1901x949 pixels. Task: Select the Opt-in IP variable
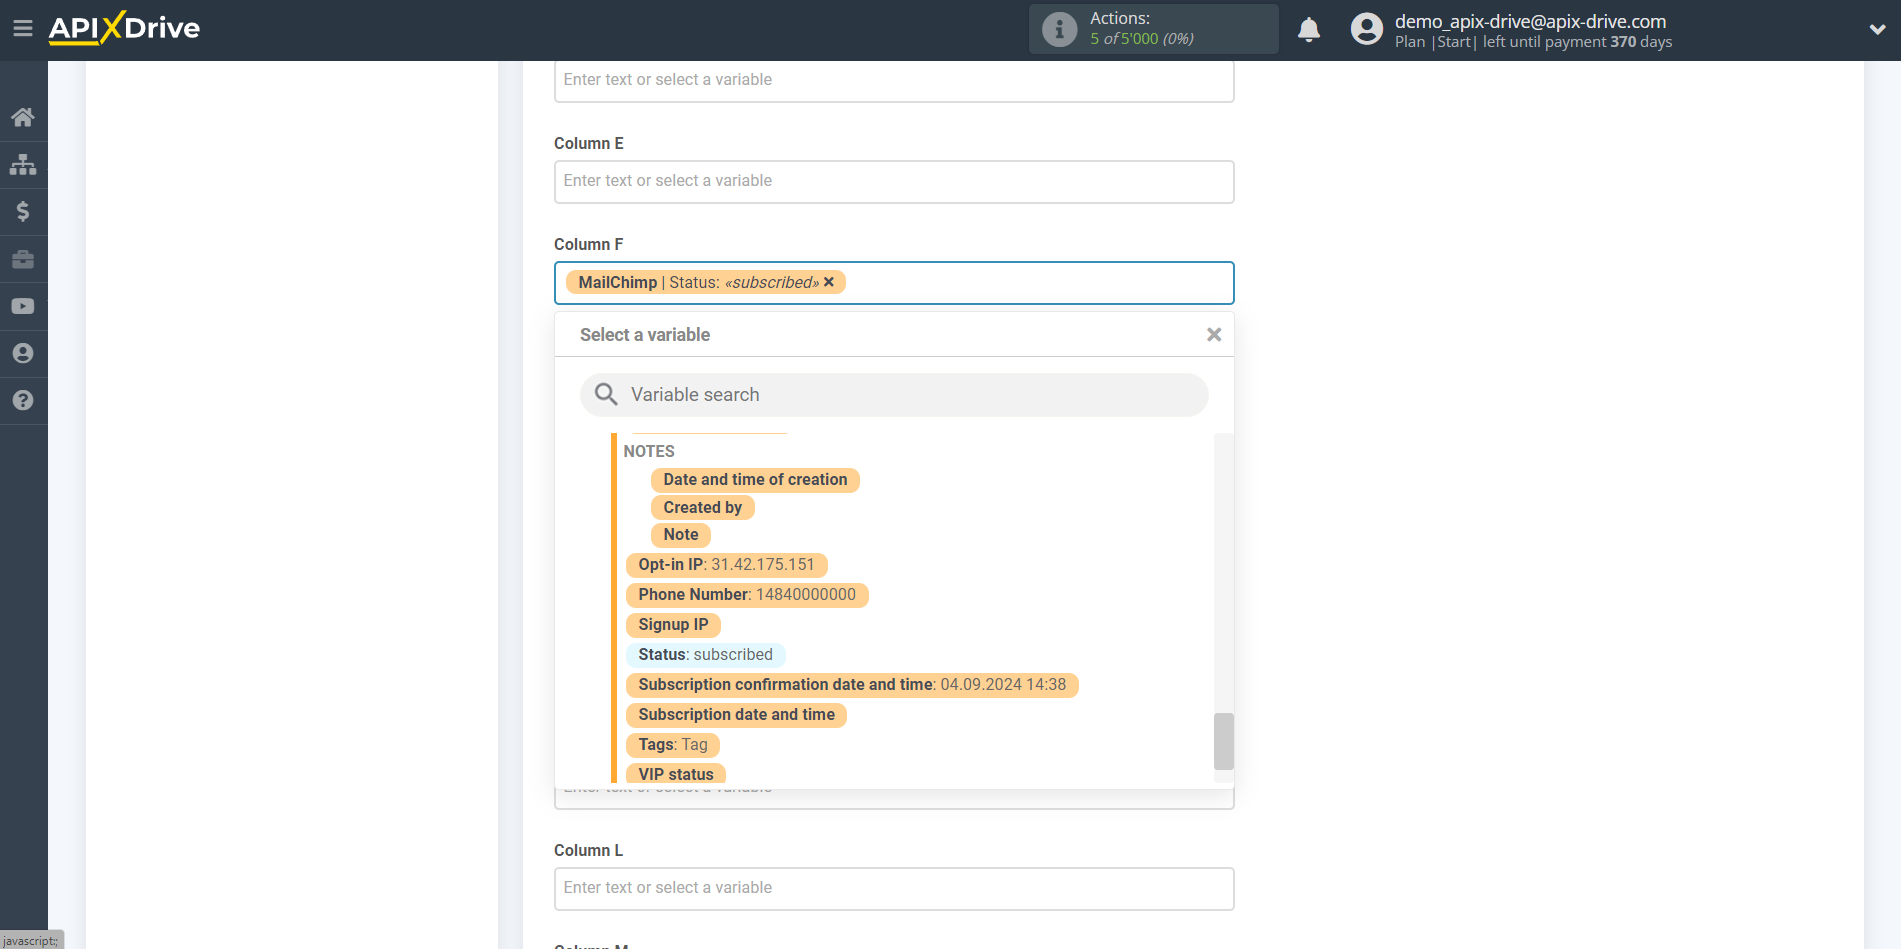pos(726,565)
